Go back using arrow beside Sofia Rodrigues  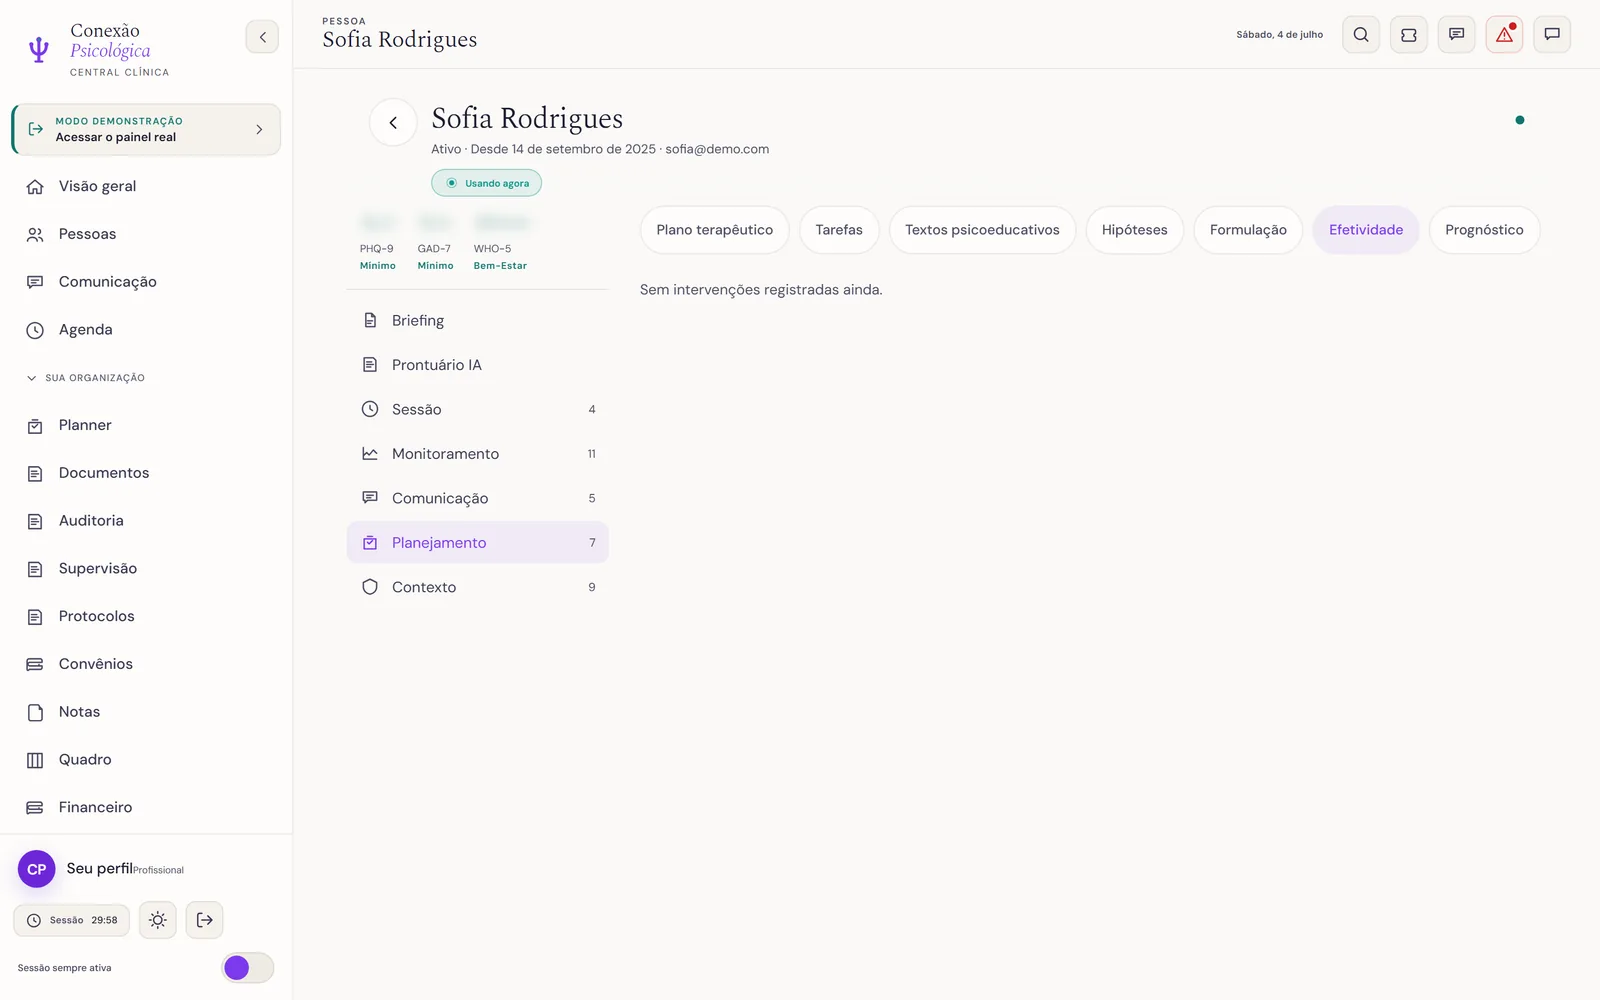click(x=393, y=123)
